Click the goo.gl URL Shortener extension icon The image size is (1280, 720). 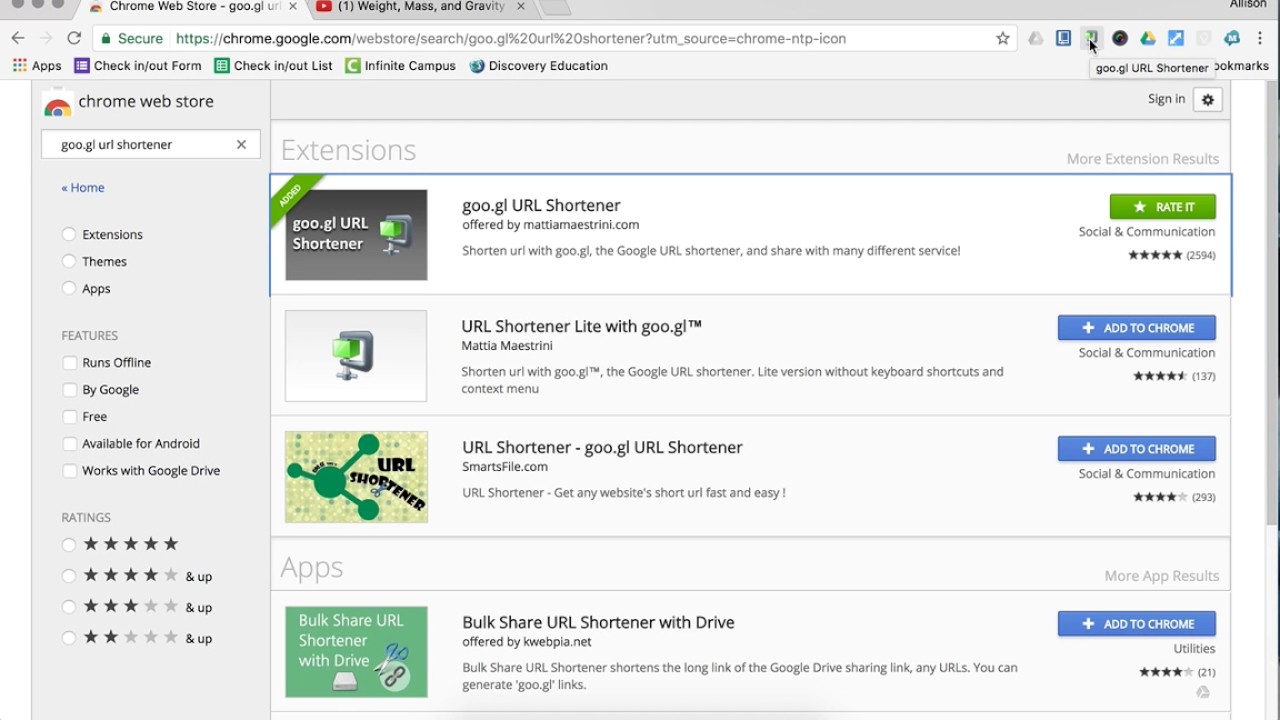[x=1091, y=38]
